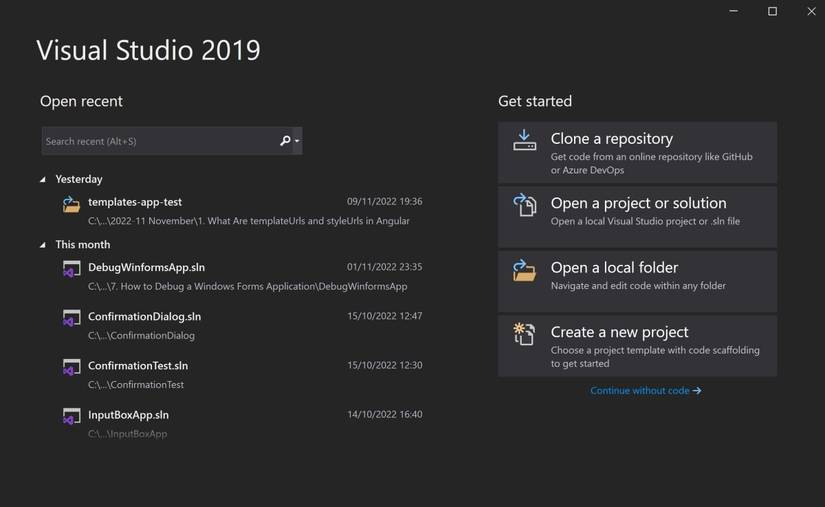This screenshot has height=507, width=825.
Task: Click the C:\...\ConfirmationTest path text
Action: click(136, 384)
